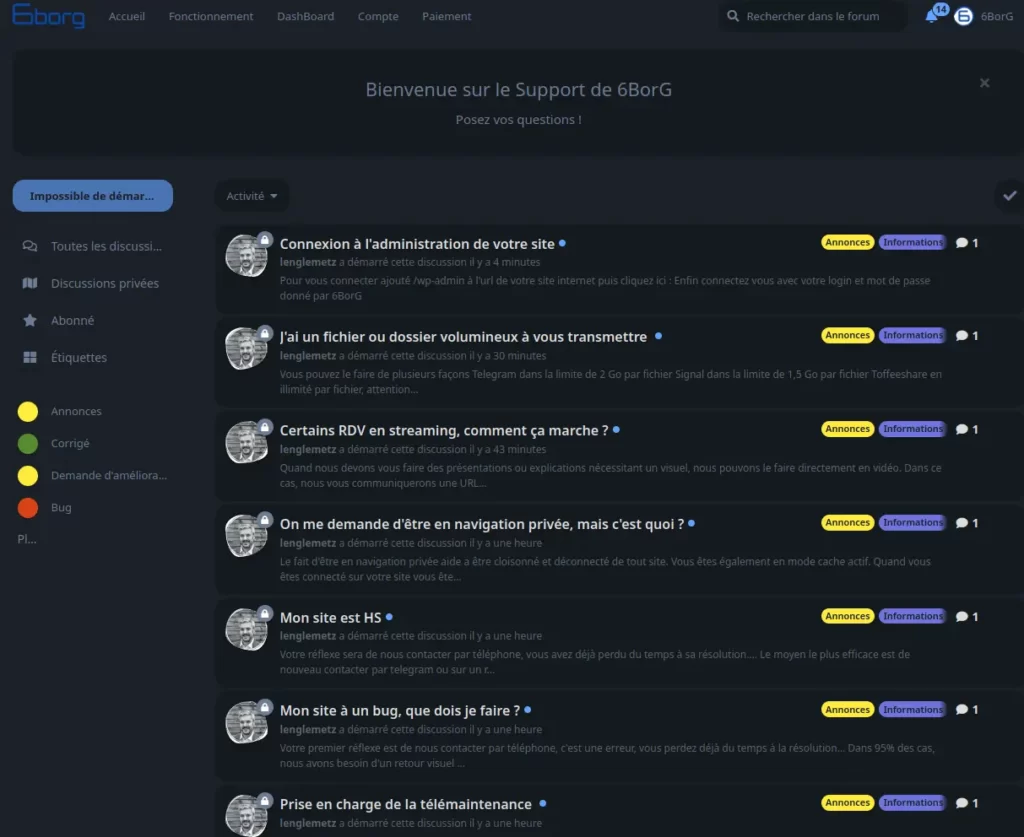Open 'Discussions privées' via its map icon
The width and height of the screenshot is (1024, 837).
click(28, 283)
